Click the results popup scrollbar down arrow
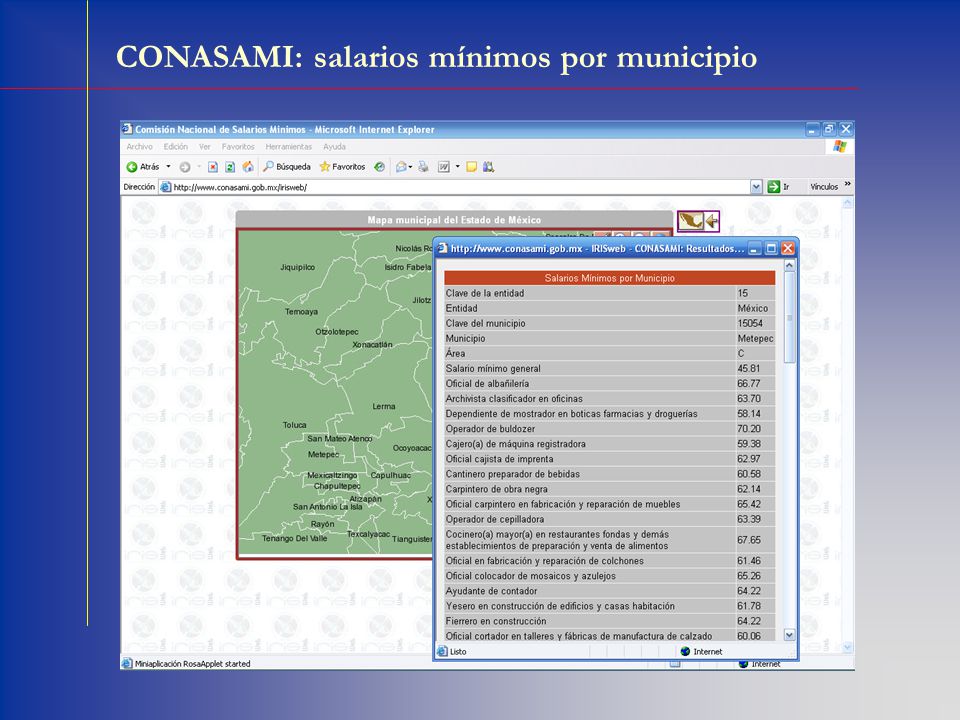Image resolution: width=960 pixels, height=720 pixels. pos(789,635)
